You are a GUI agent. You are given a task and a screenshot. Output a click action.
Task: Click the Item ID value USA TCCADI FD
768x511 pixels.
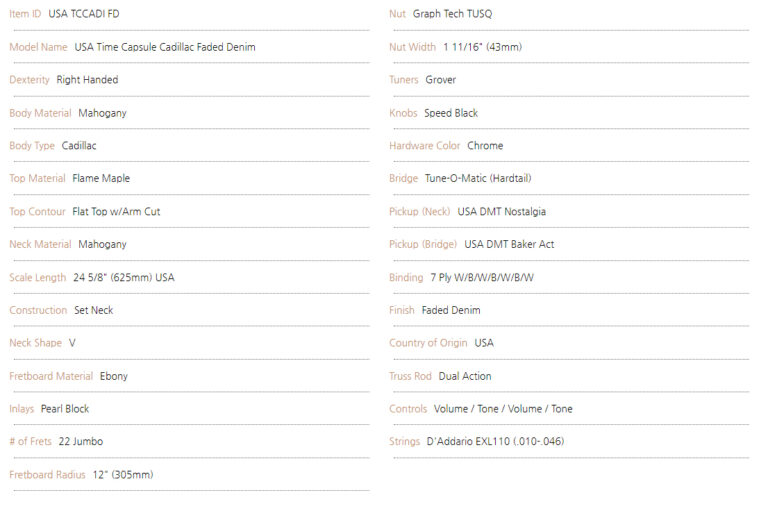pos(84,14)
